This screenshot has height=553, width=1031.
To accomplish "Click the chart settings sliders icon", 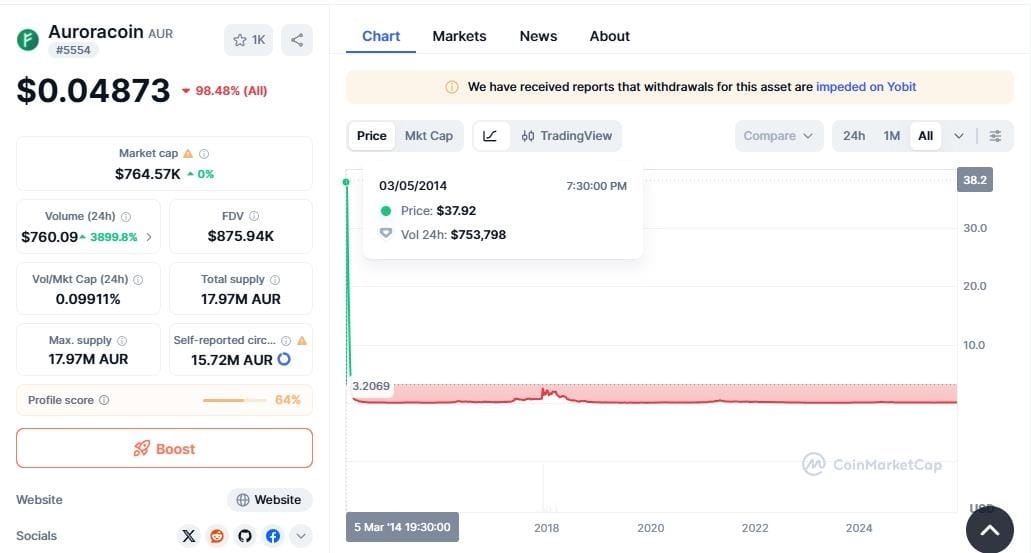I will [995, 136].
